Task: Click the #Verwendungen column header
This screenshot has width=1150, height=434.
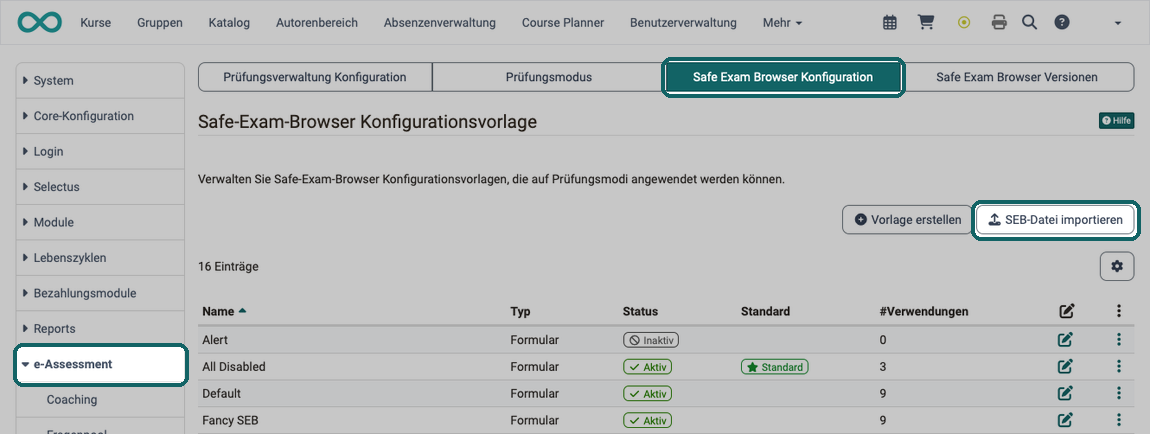Action: (x=923, y=311)
